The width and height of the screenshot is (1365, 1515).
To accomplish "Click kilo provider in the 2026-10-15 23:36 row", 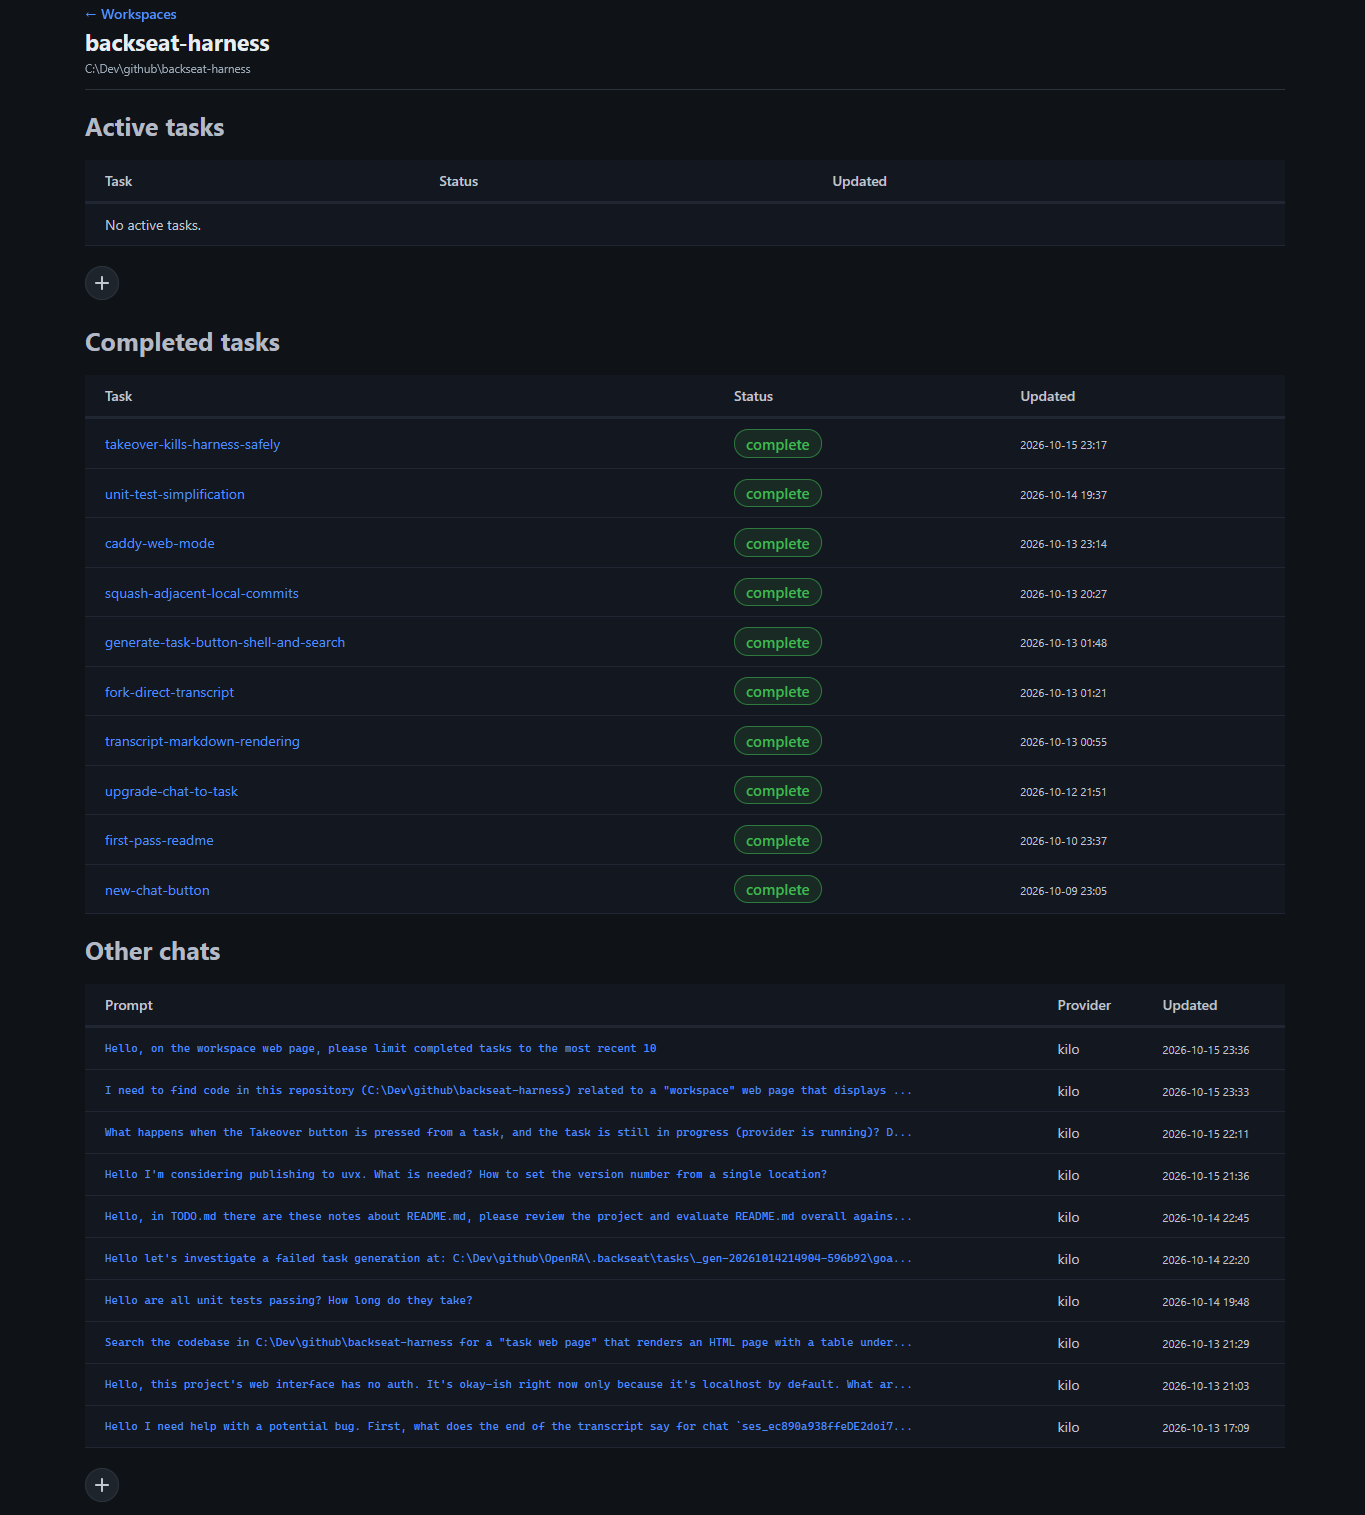I will (x=1068, y=1049).
